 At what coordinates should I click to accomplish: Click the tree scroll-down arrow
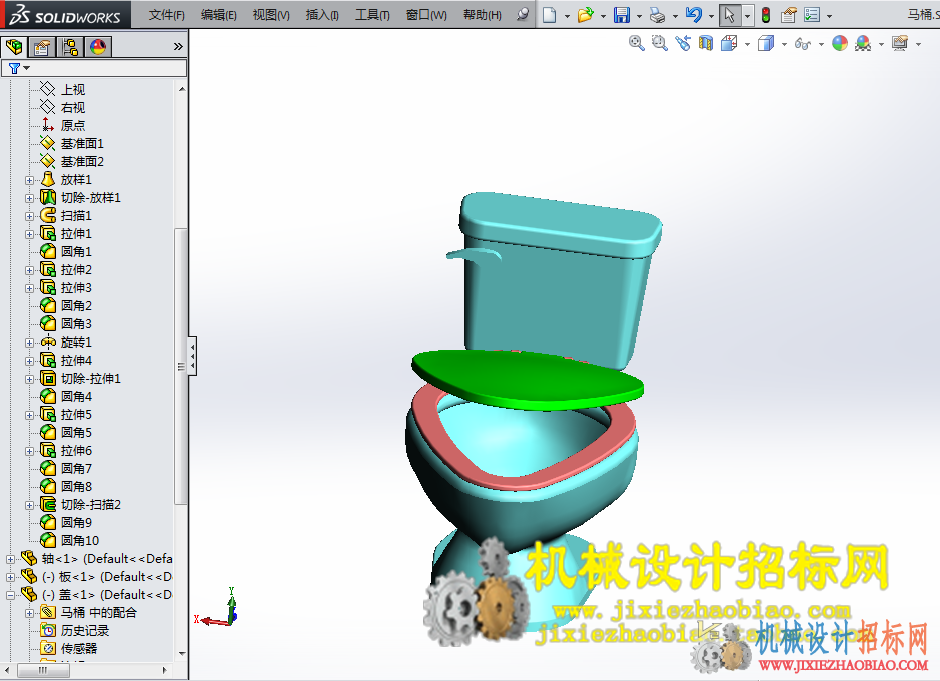tap(182, 653)
